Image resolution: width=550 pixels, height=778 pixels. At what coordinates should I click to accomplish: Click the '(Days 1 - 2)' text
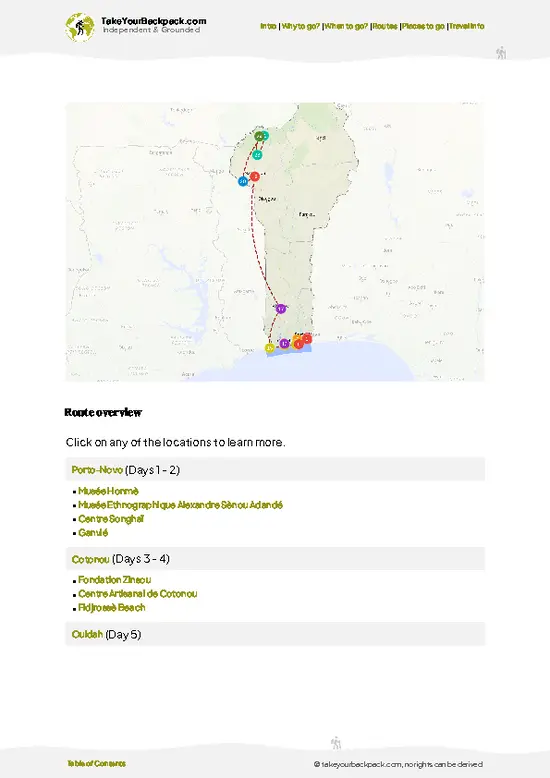pos(152,470)
